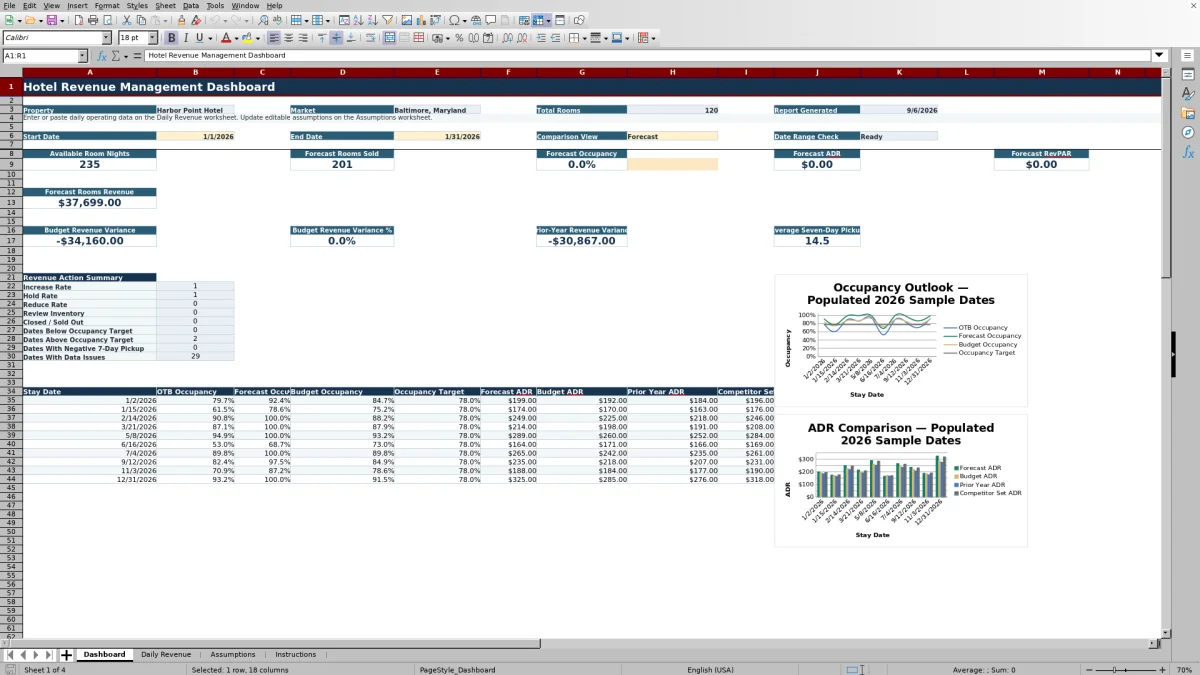Image resolution: width=1200 pixels, height=675 pixels.
Task: Select row header 13
Action: pos(11,203)
